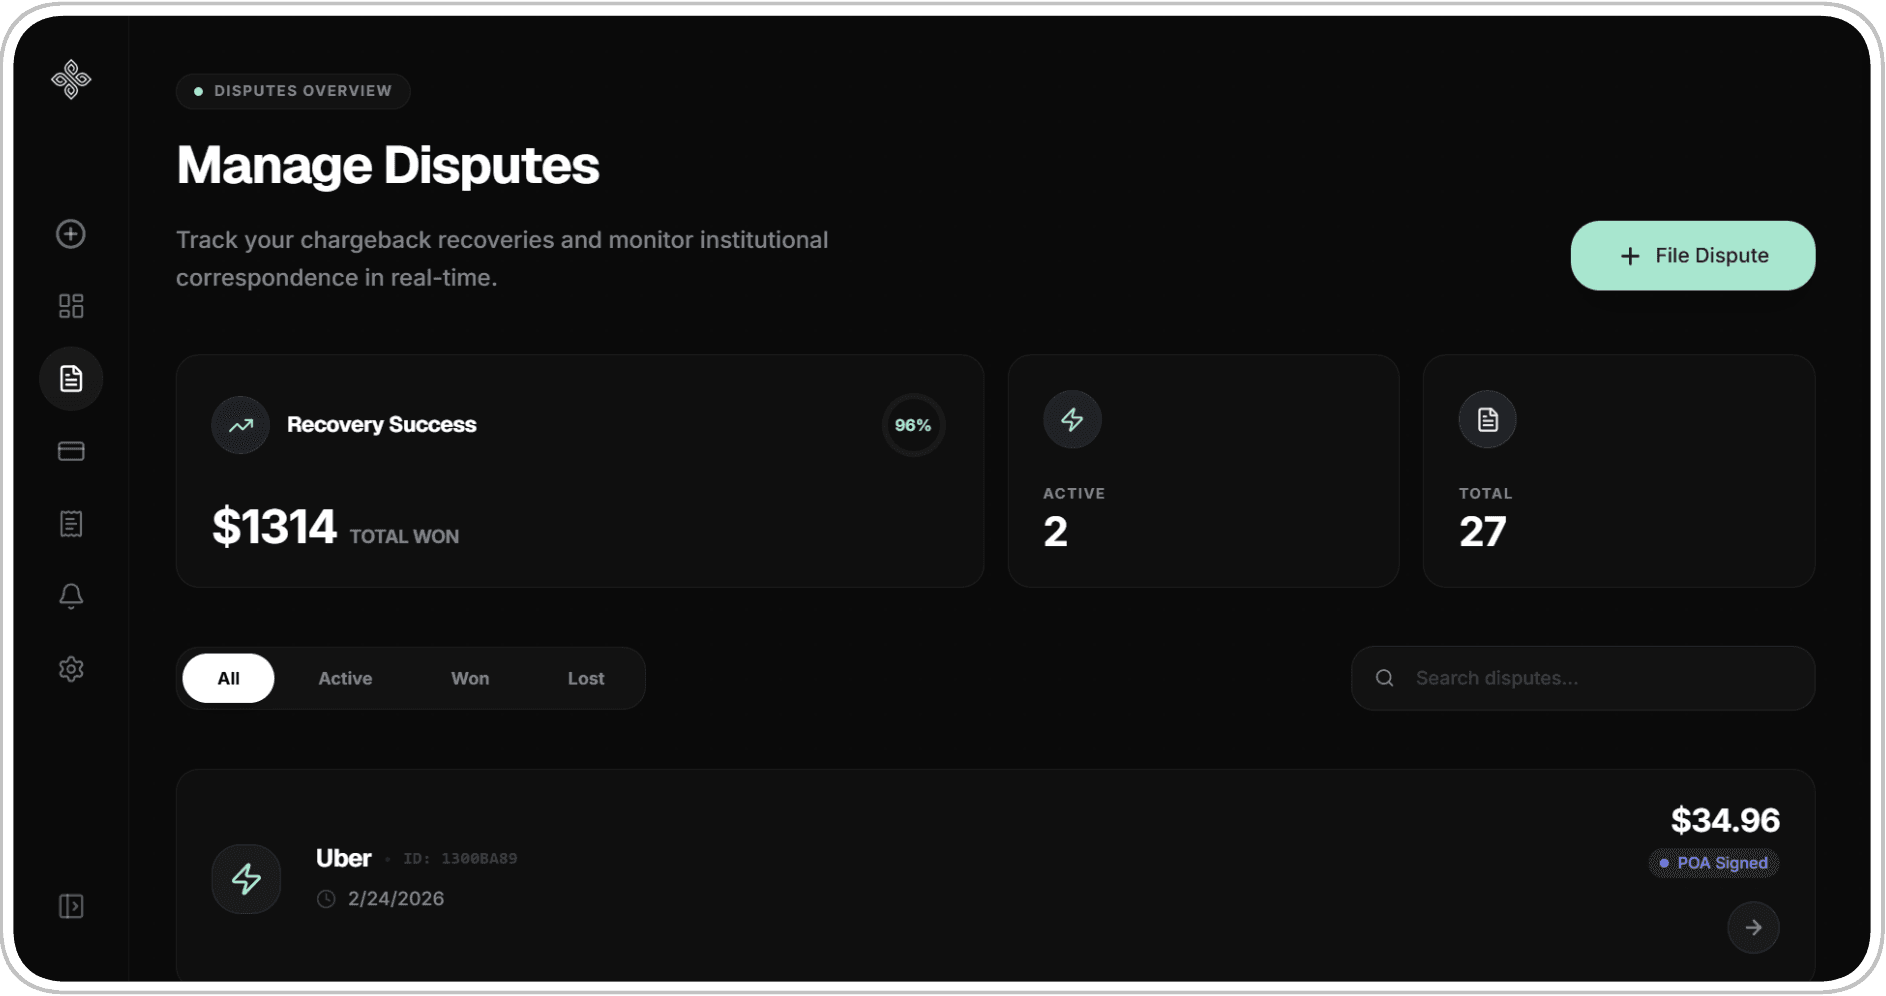Click the 96% recovery progress ring
This screenshot has width=1886, height=996.
912,424
